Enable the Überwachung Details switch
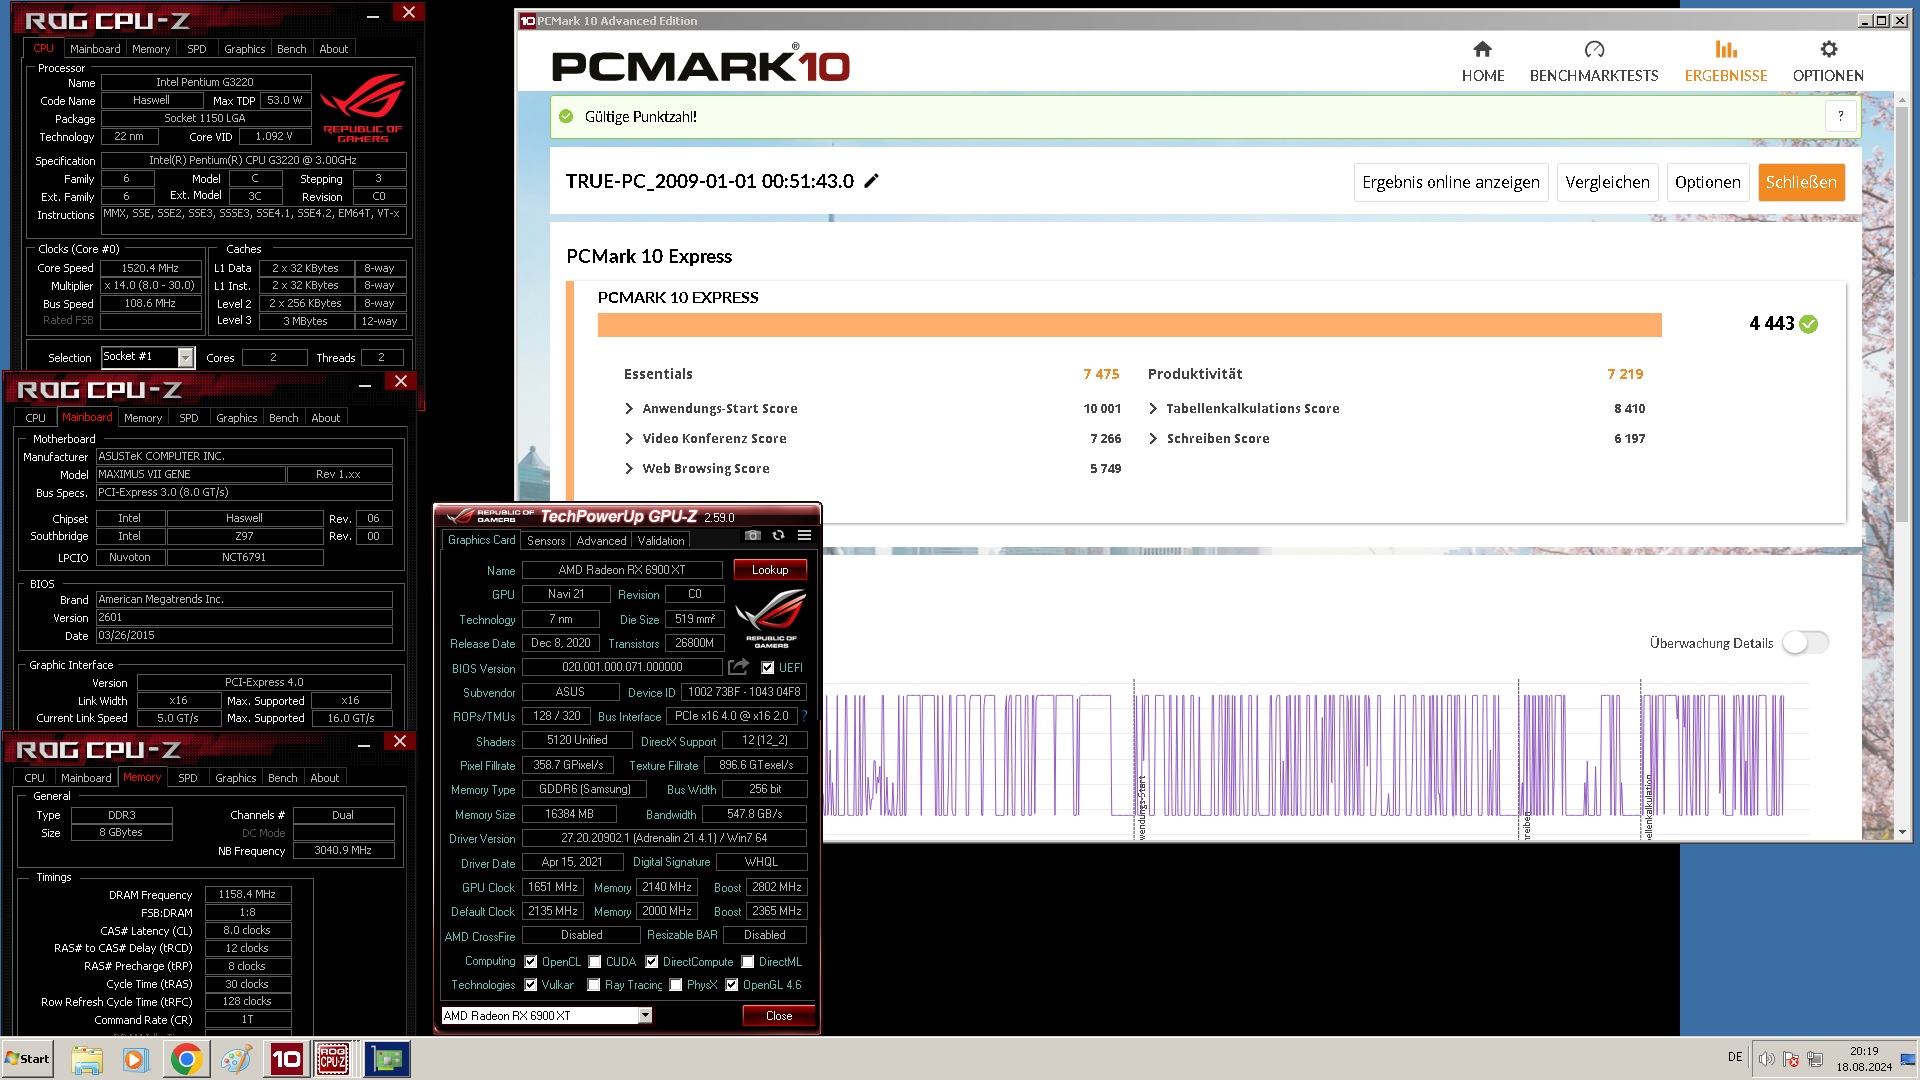 point(1805,643)
